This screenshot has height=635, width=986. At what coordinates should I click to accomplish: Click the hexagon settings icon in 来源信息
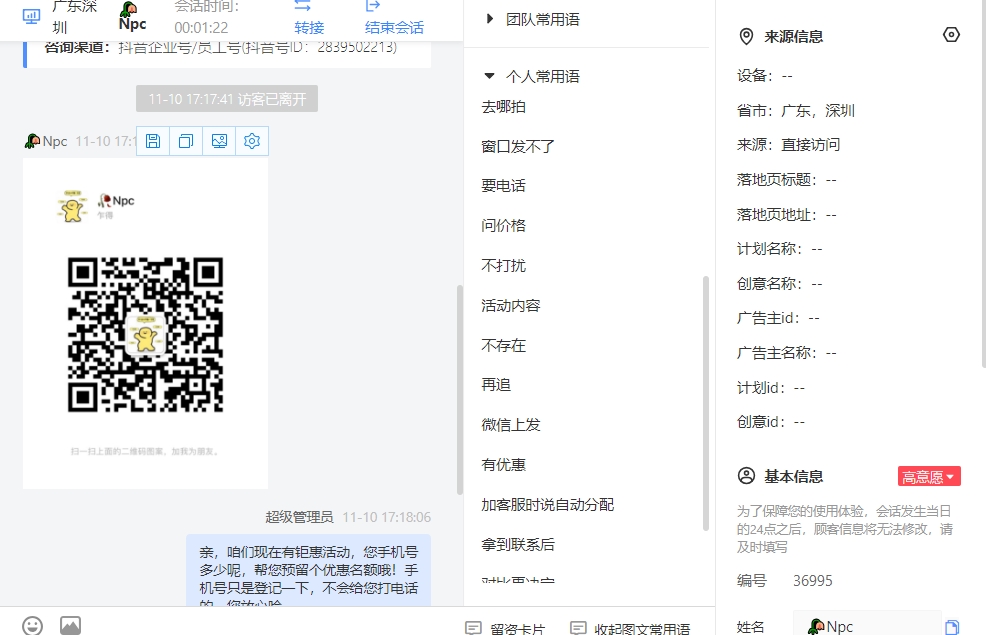[x=951, y=35]
